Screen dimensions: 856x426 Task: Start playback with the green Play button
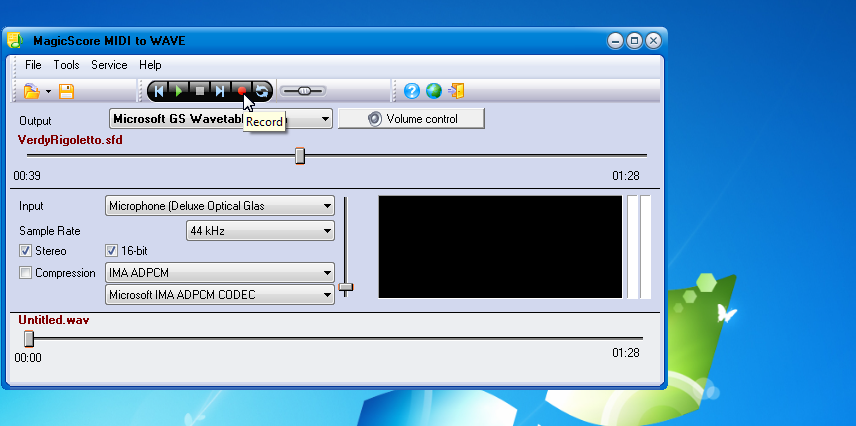(x=179, y=91)
